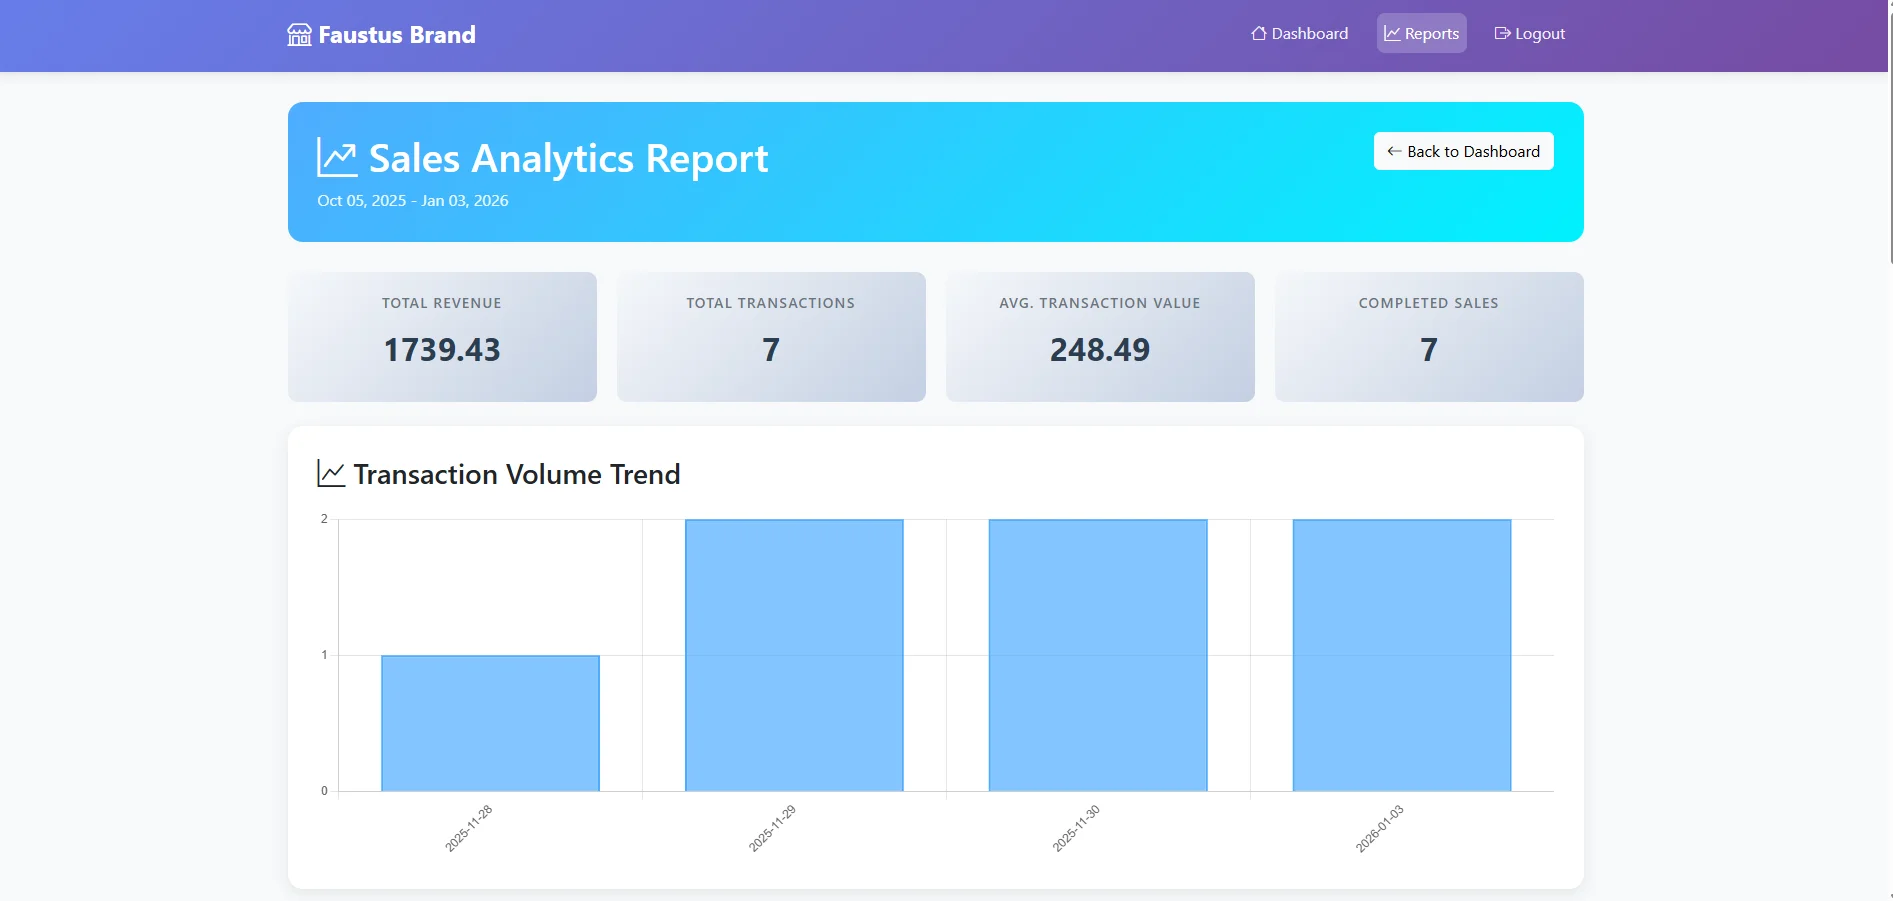Switch to the Reports tab in the navbar
Image resolution: width=1893 pixels, height=901 pixels.
(x=1421, y=33)
